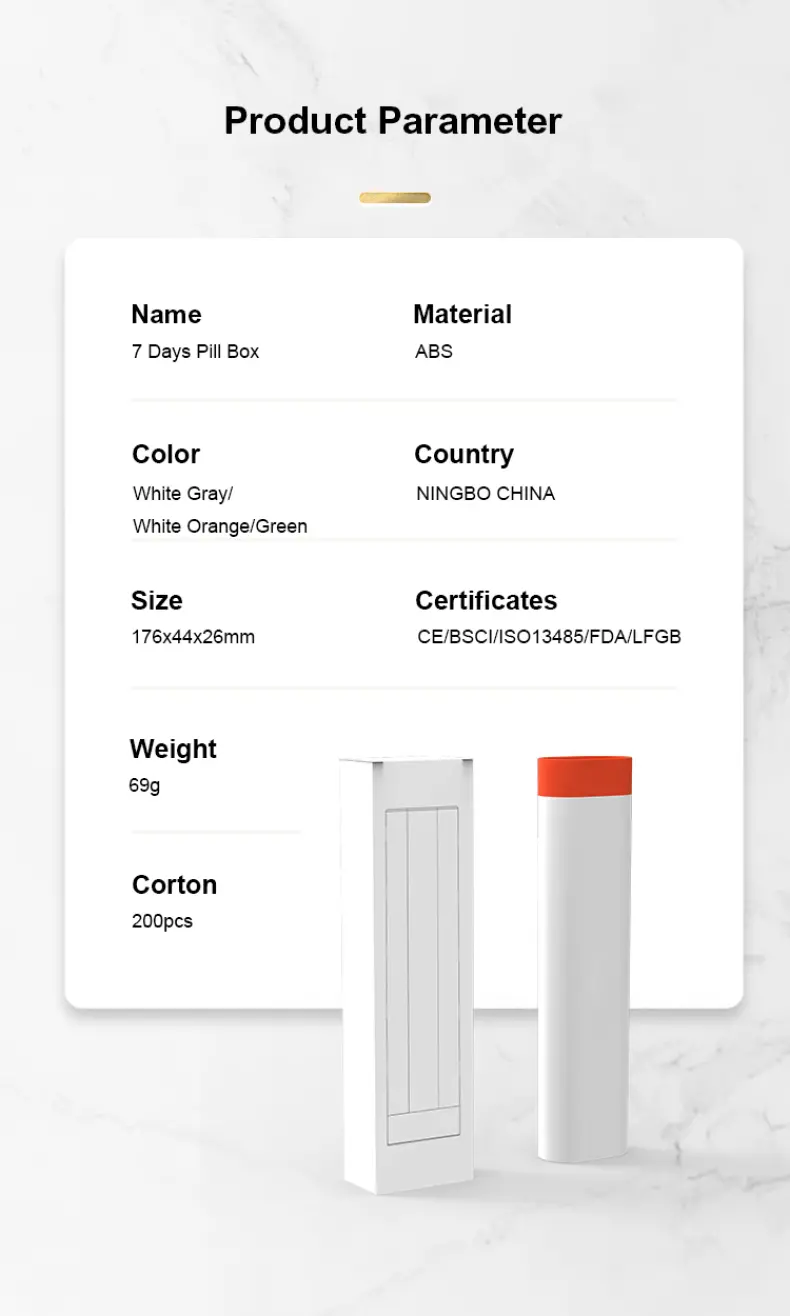Click the 7 Days Pill Box text
Screen dimensions: 790x1316
pos(195,352)
